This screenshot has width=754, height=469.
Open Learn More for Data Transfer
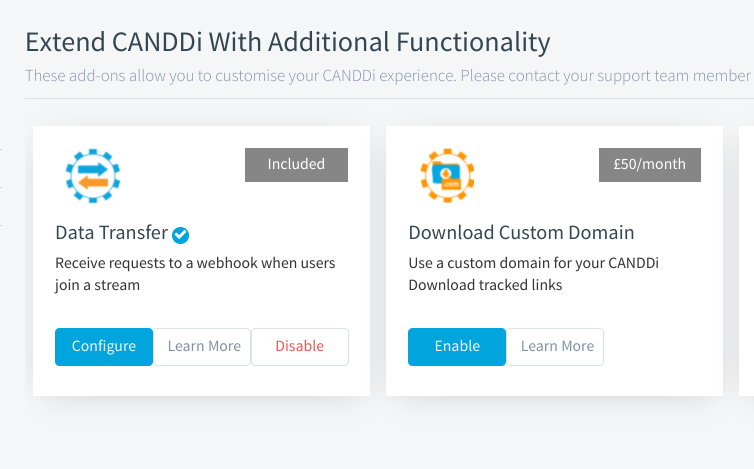pyautogui.click(x=202, y=347)
